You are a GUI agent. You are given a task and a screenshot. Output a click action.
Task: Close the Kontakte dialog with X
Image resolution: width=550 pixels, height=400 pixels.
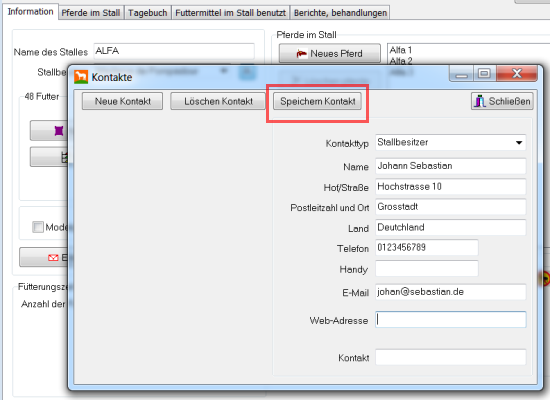coord(517,74)
